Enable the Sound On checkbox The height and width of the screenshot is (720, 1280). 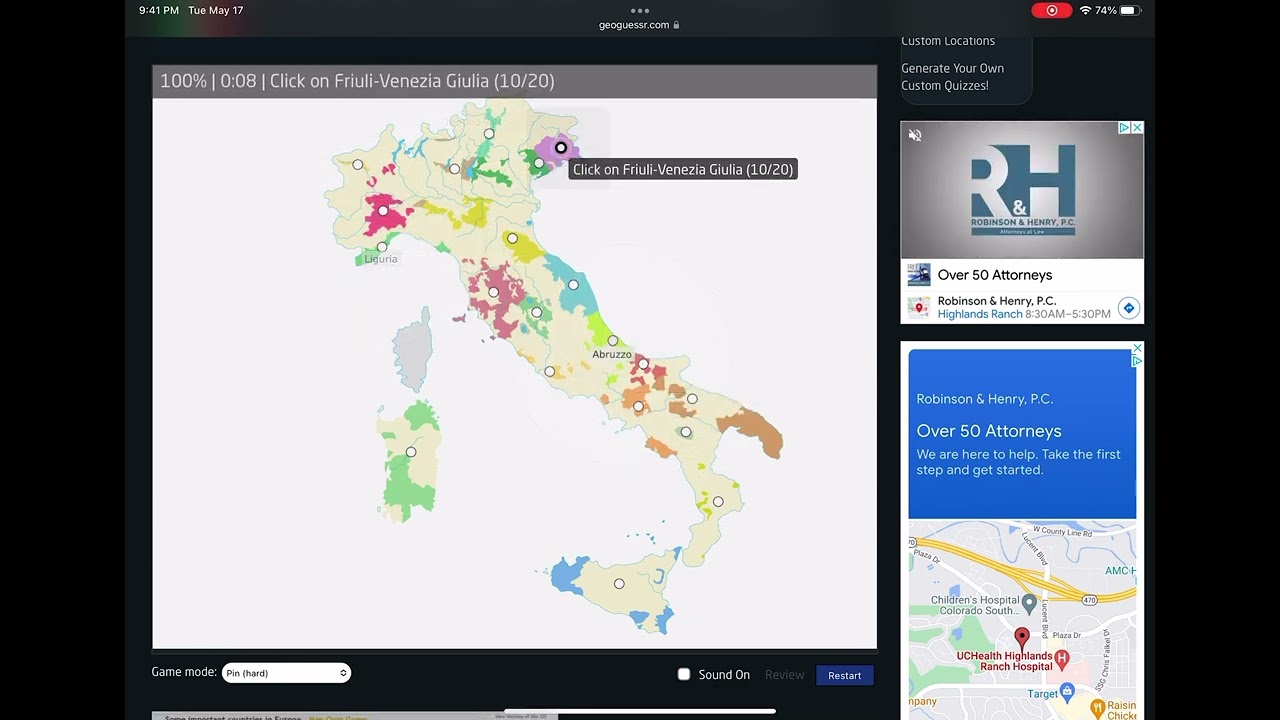point(684,674)
